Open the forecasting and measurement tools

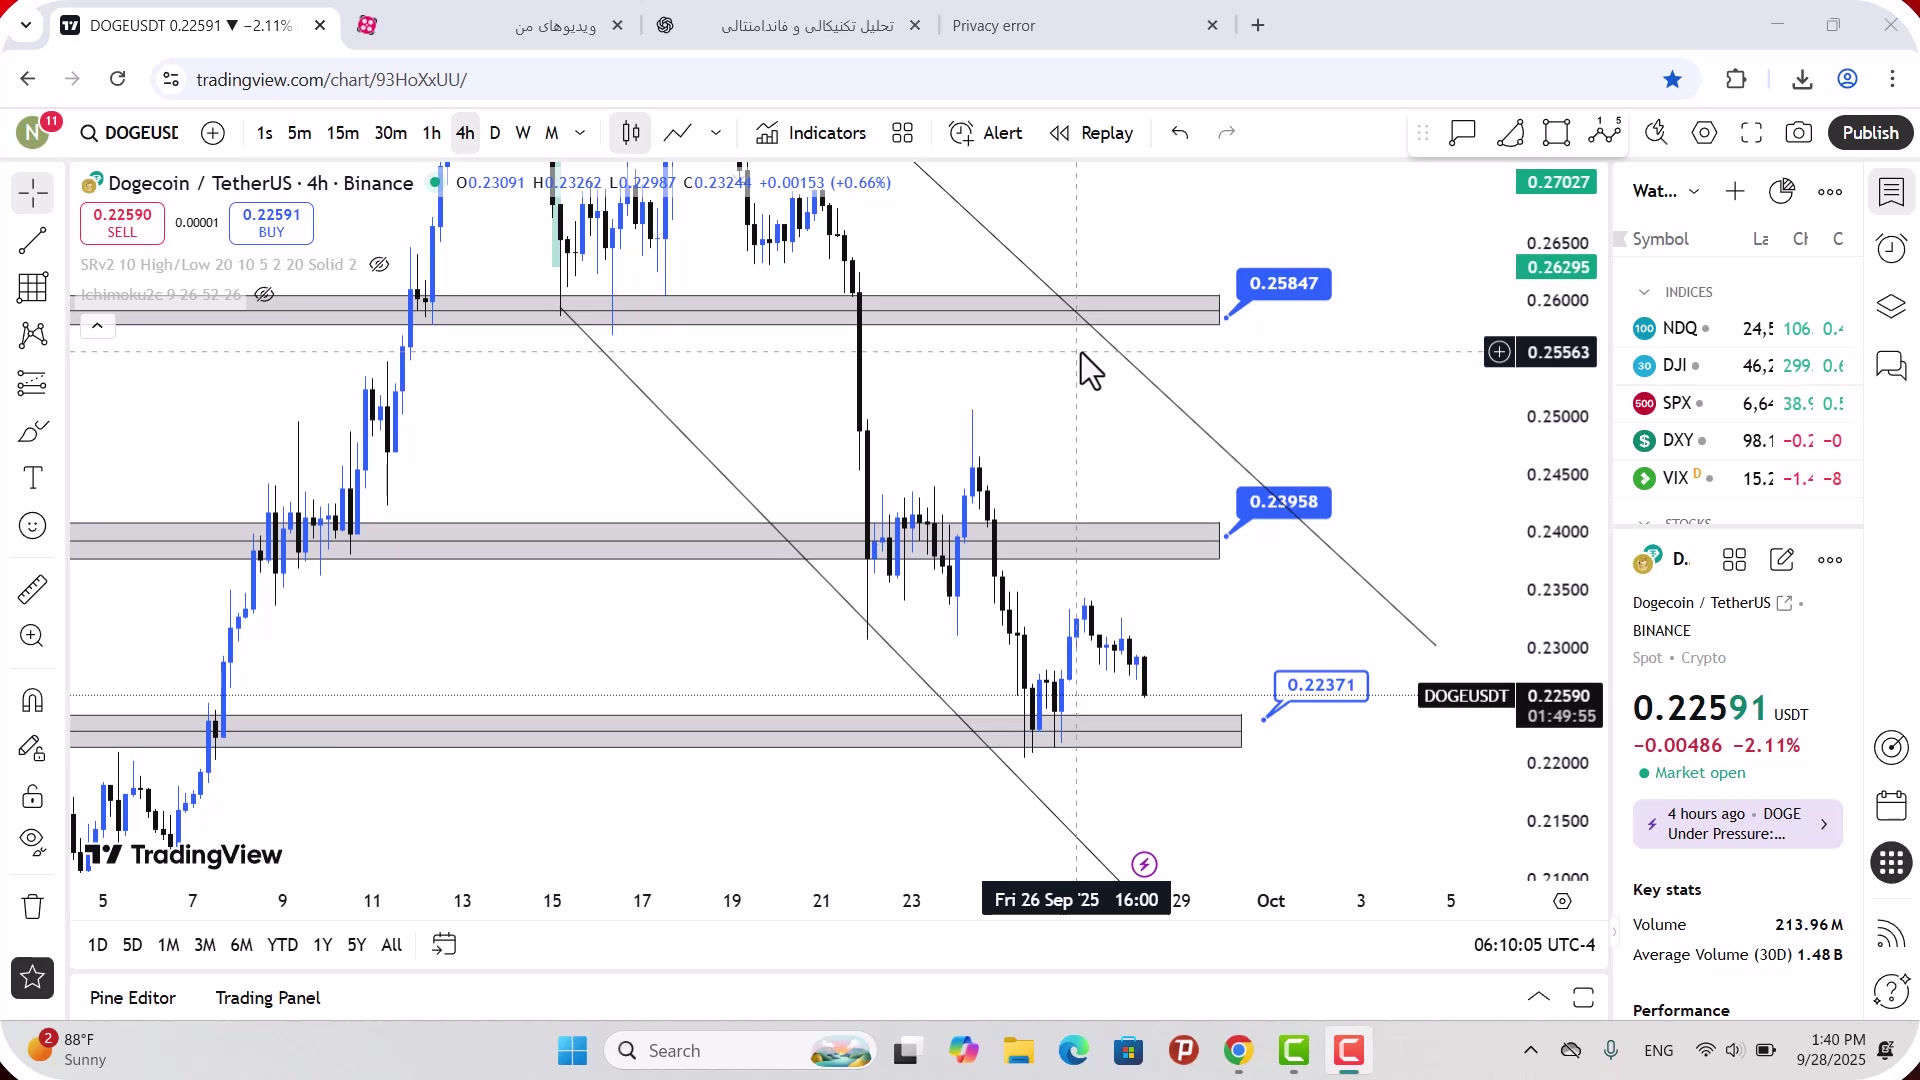[33, 383]
